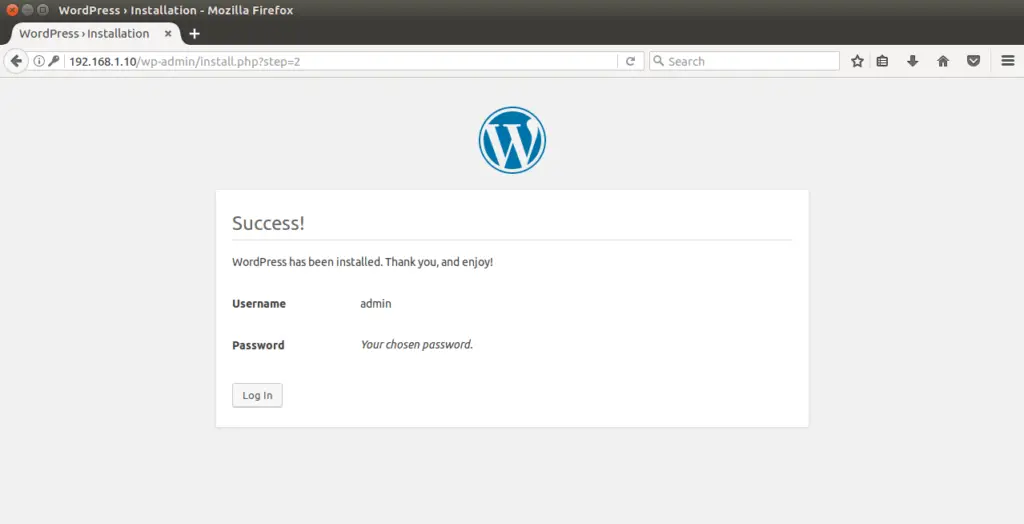Click the WordPress logo
Image resolution: width=1024 pixels, height=524 pixels.
click(x=512, y=140)
